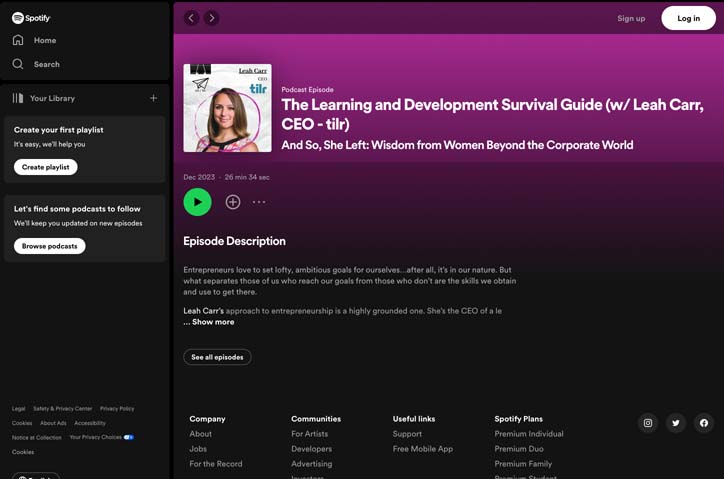The height and width of the screenshot is (479, 724).
Task: Open Twitter social icon
Action: pos(676,423)
